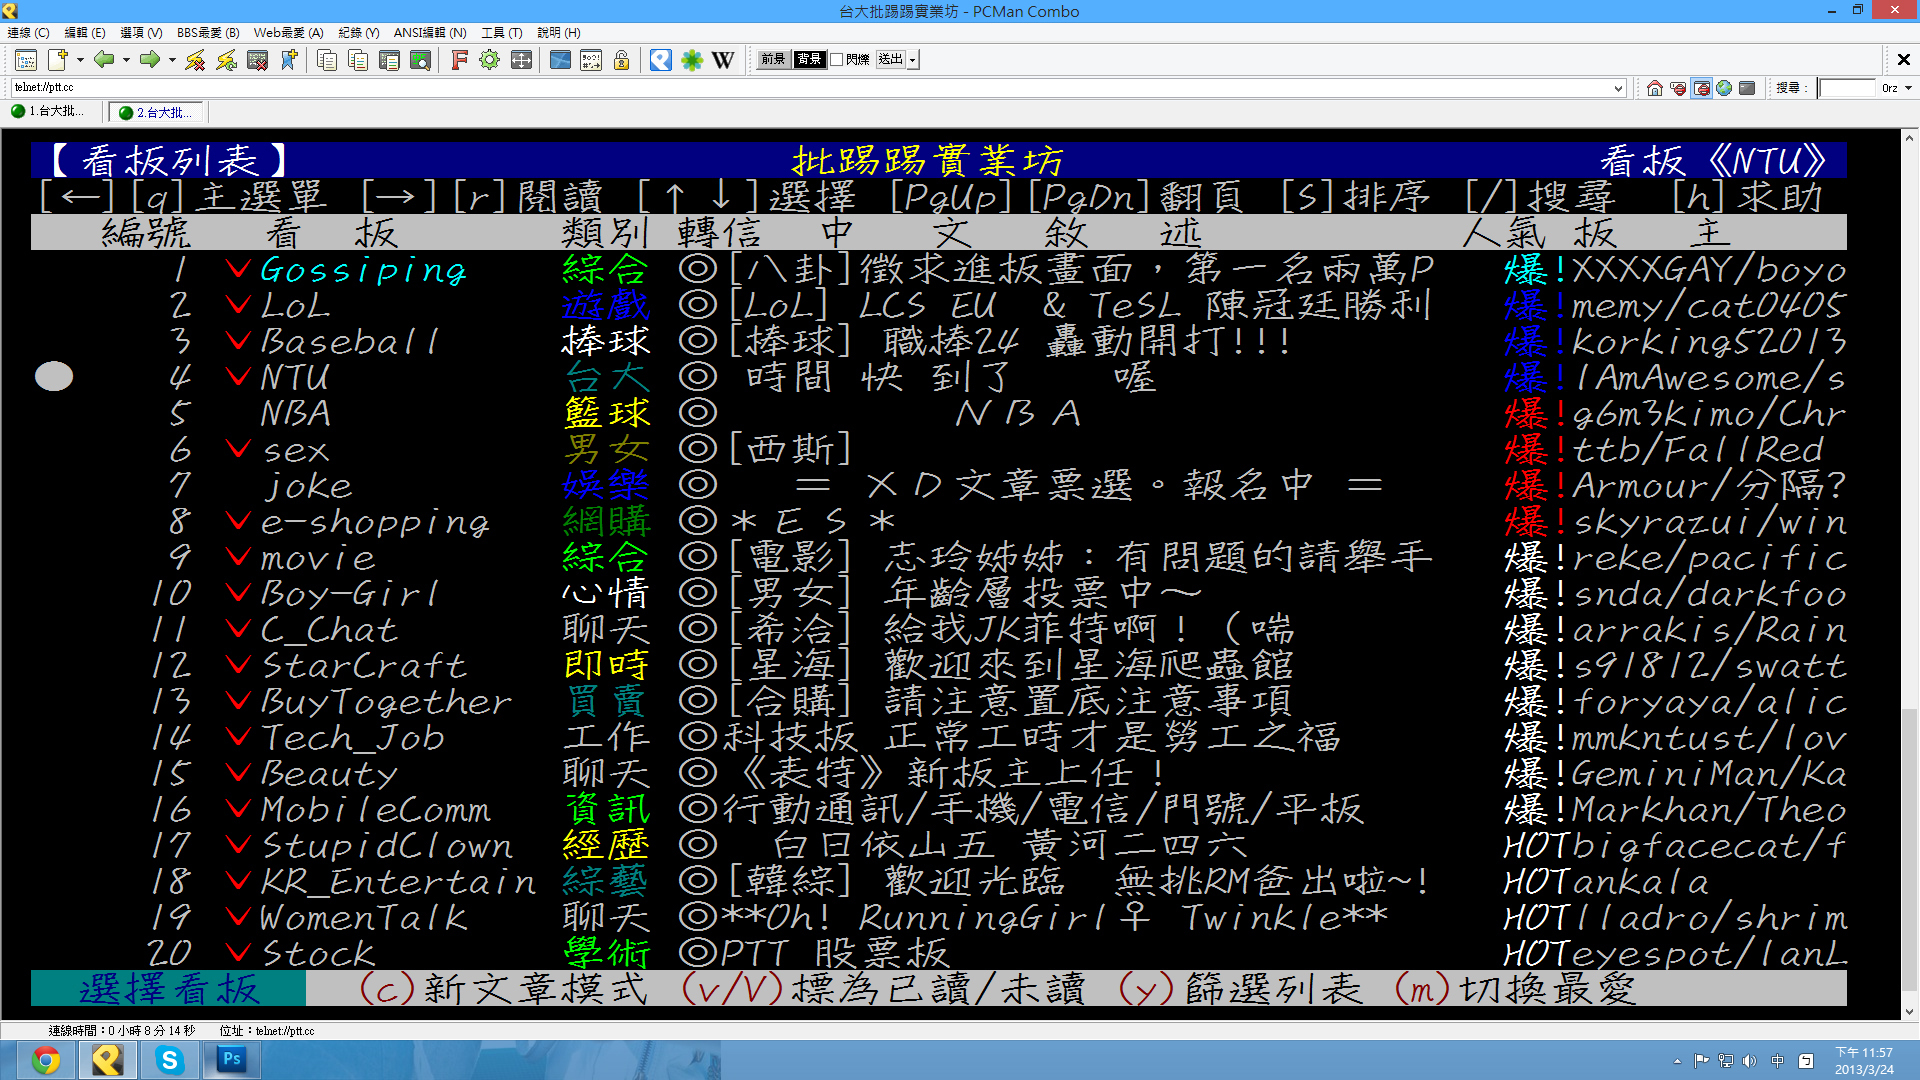This screenshot has width=1920, height=1080.
Task: Expand the telnet address bar dropdown
Action: (x=1618, y=88)
